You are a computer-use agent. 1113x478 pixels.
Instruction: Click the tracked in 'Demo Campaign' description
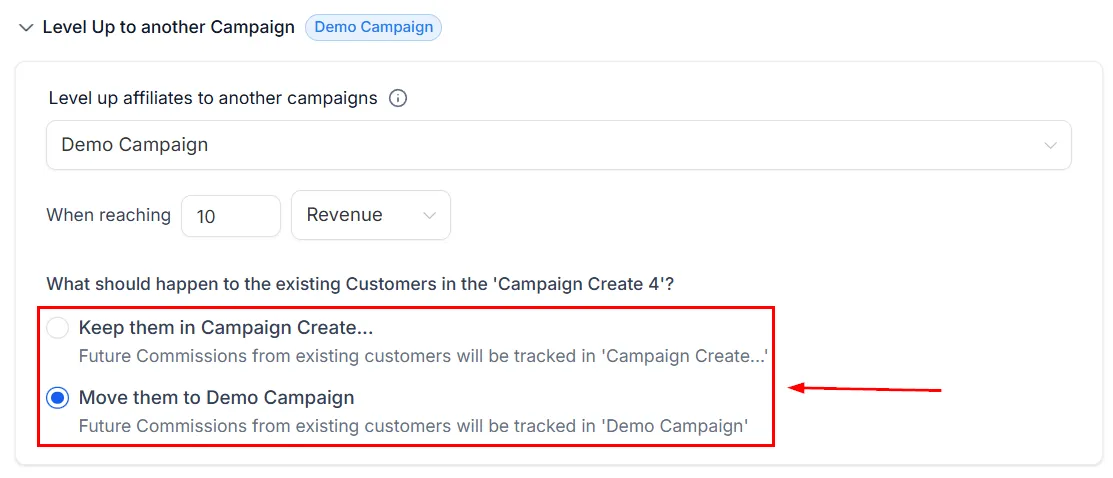(414, 426)
